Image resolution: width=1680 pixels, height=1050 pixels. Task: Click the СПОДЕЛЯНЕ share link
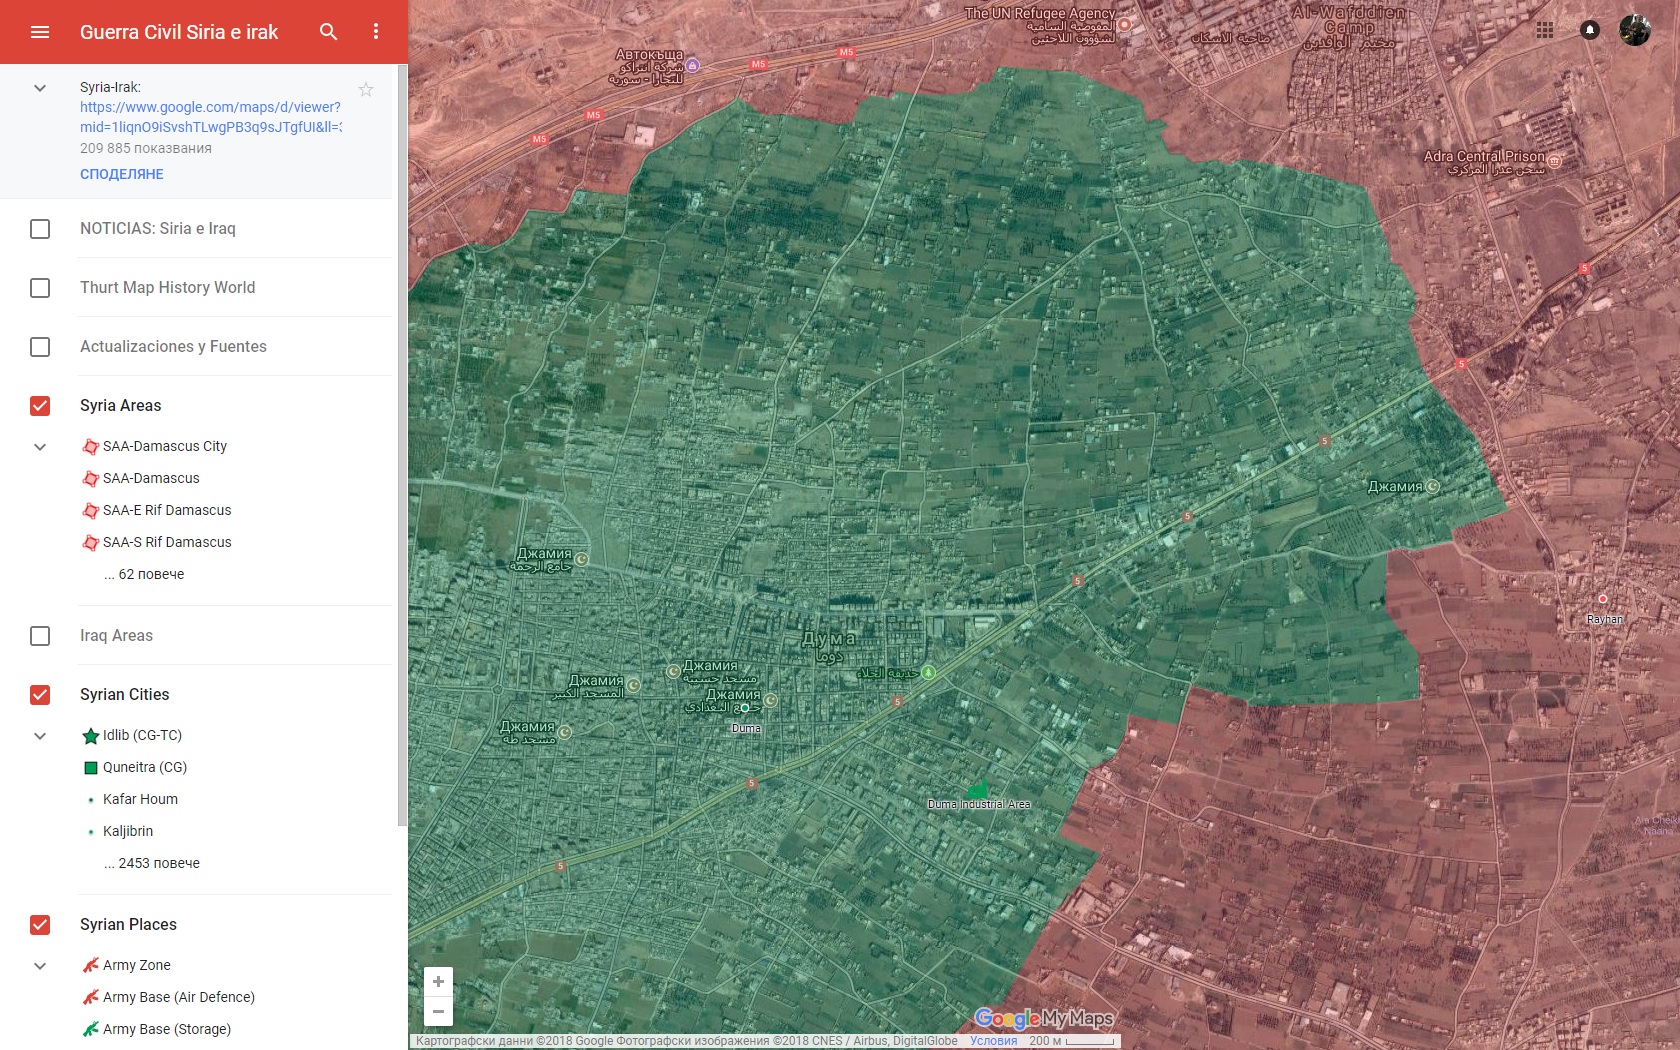click(122, 174)
